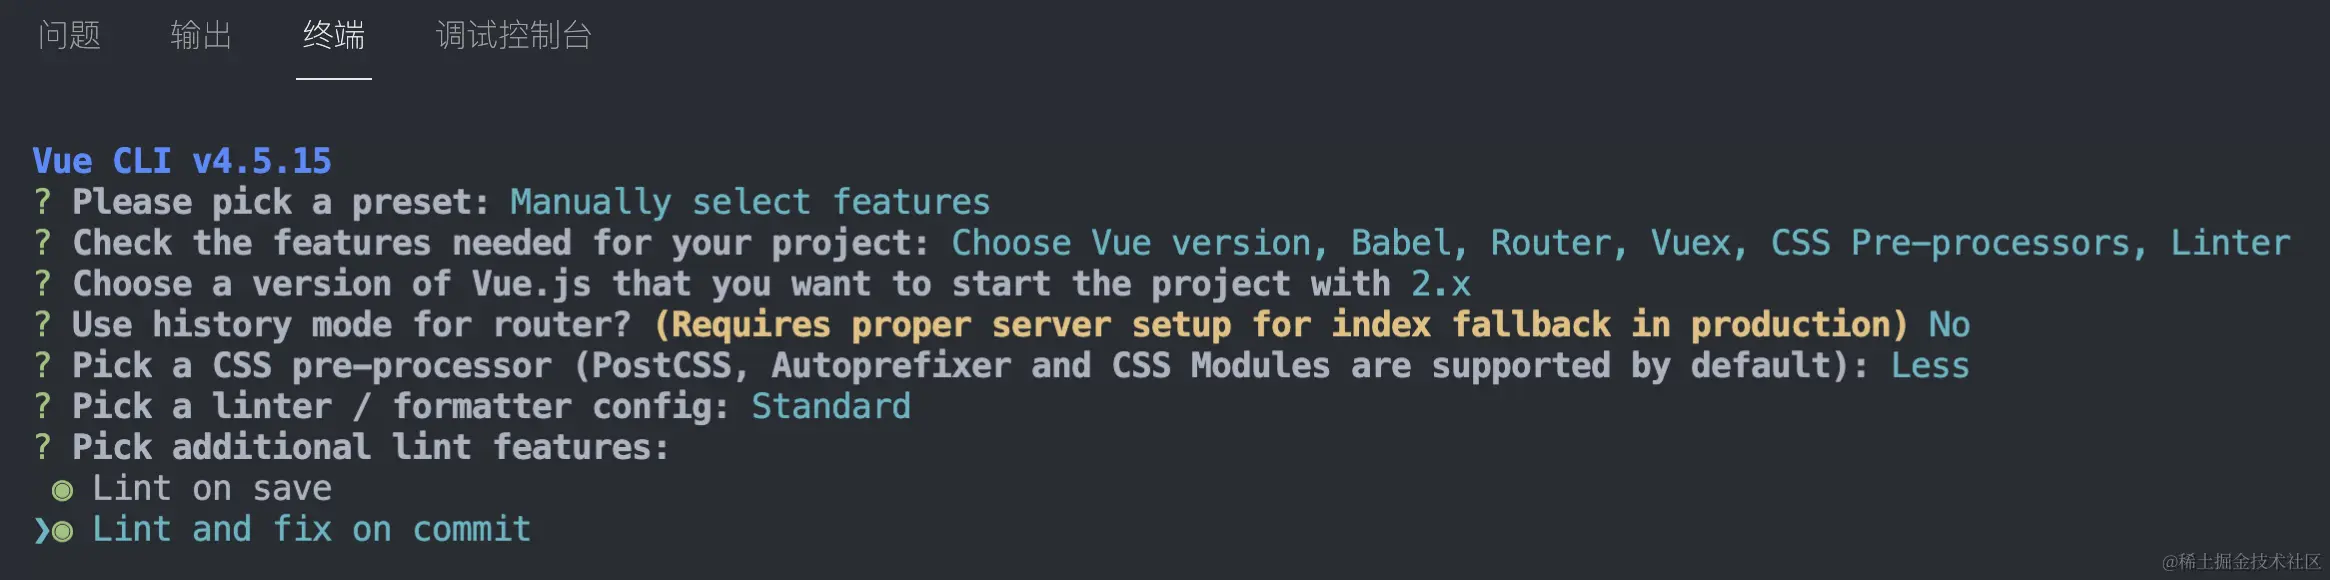The image size is (2330, 580).
Task: Click question mark before Choose a version
Action: click(x=42, y=284)
